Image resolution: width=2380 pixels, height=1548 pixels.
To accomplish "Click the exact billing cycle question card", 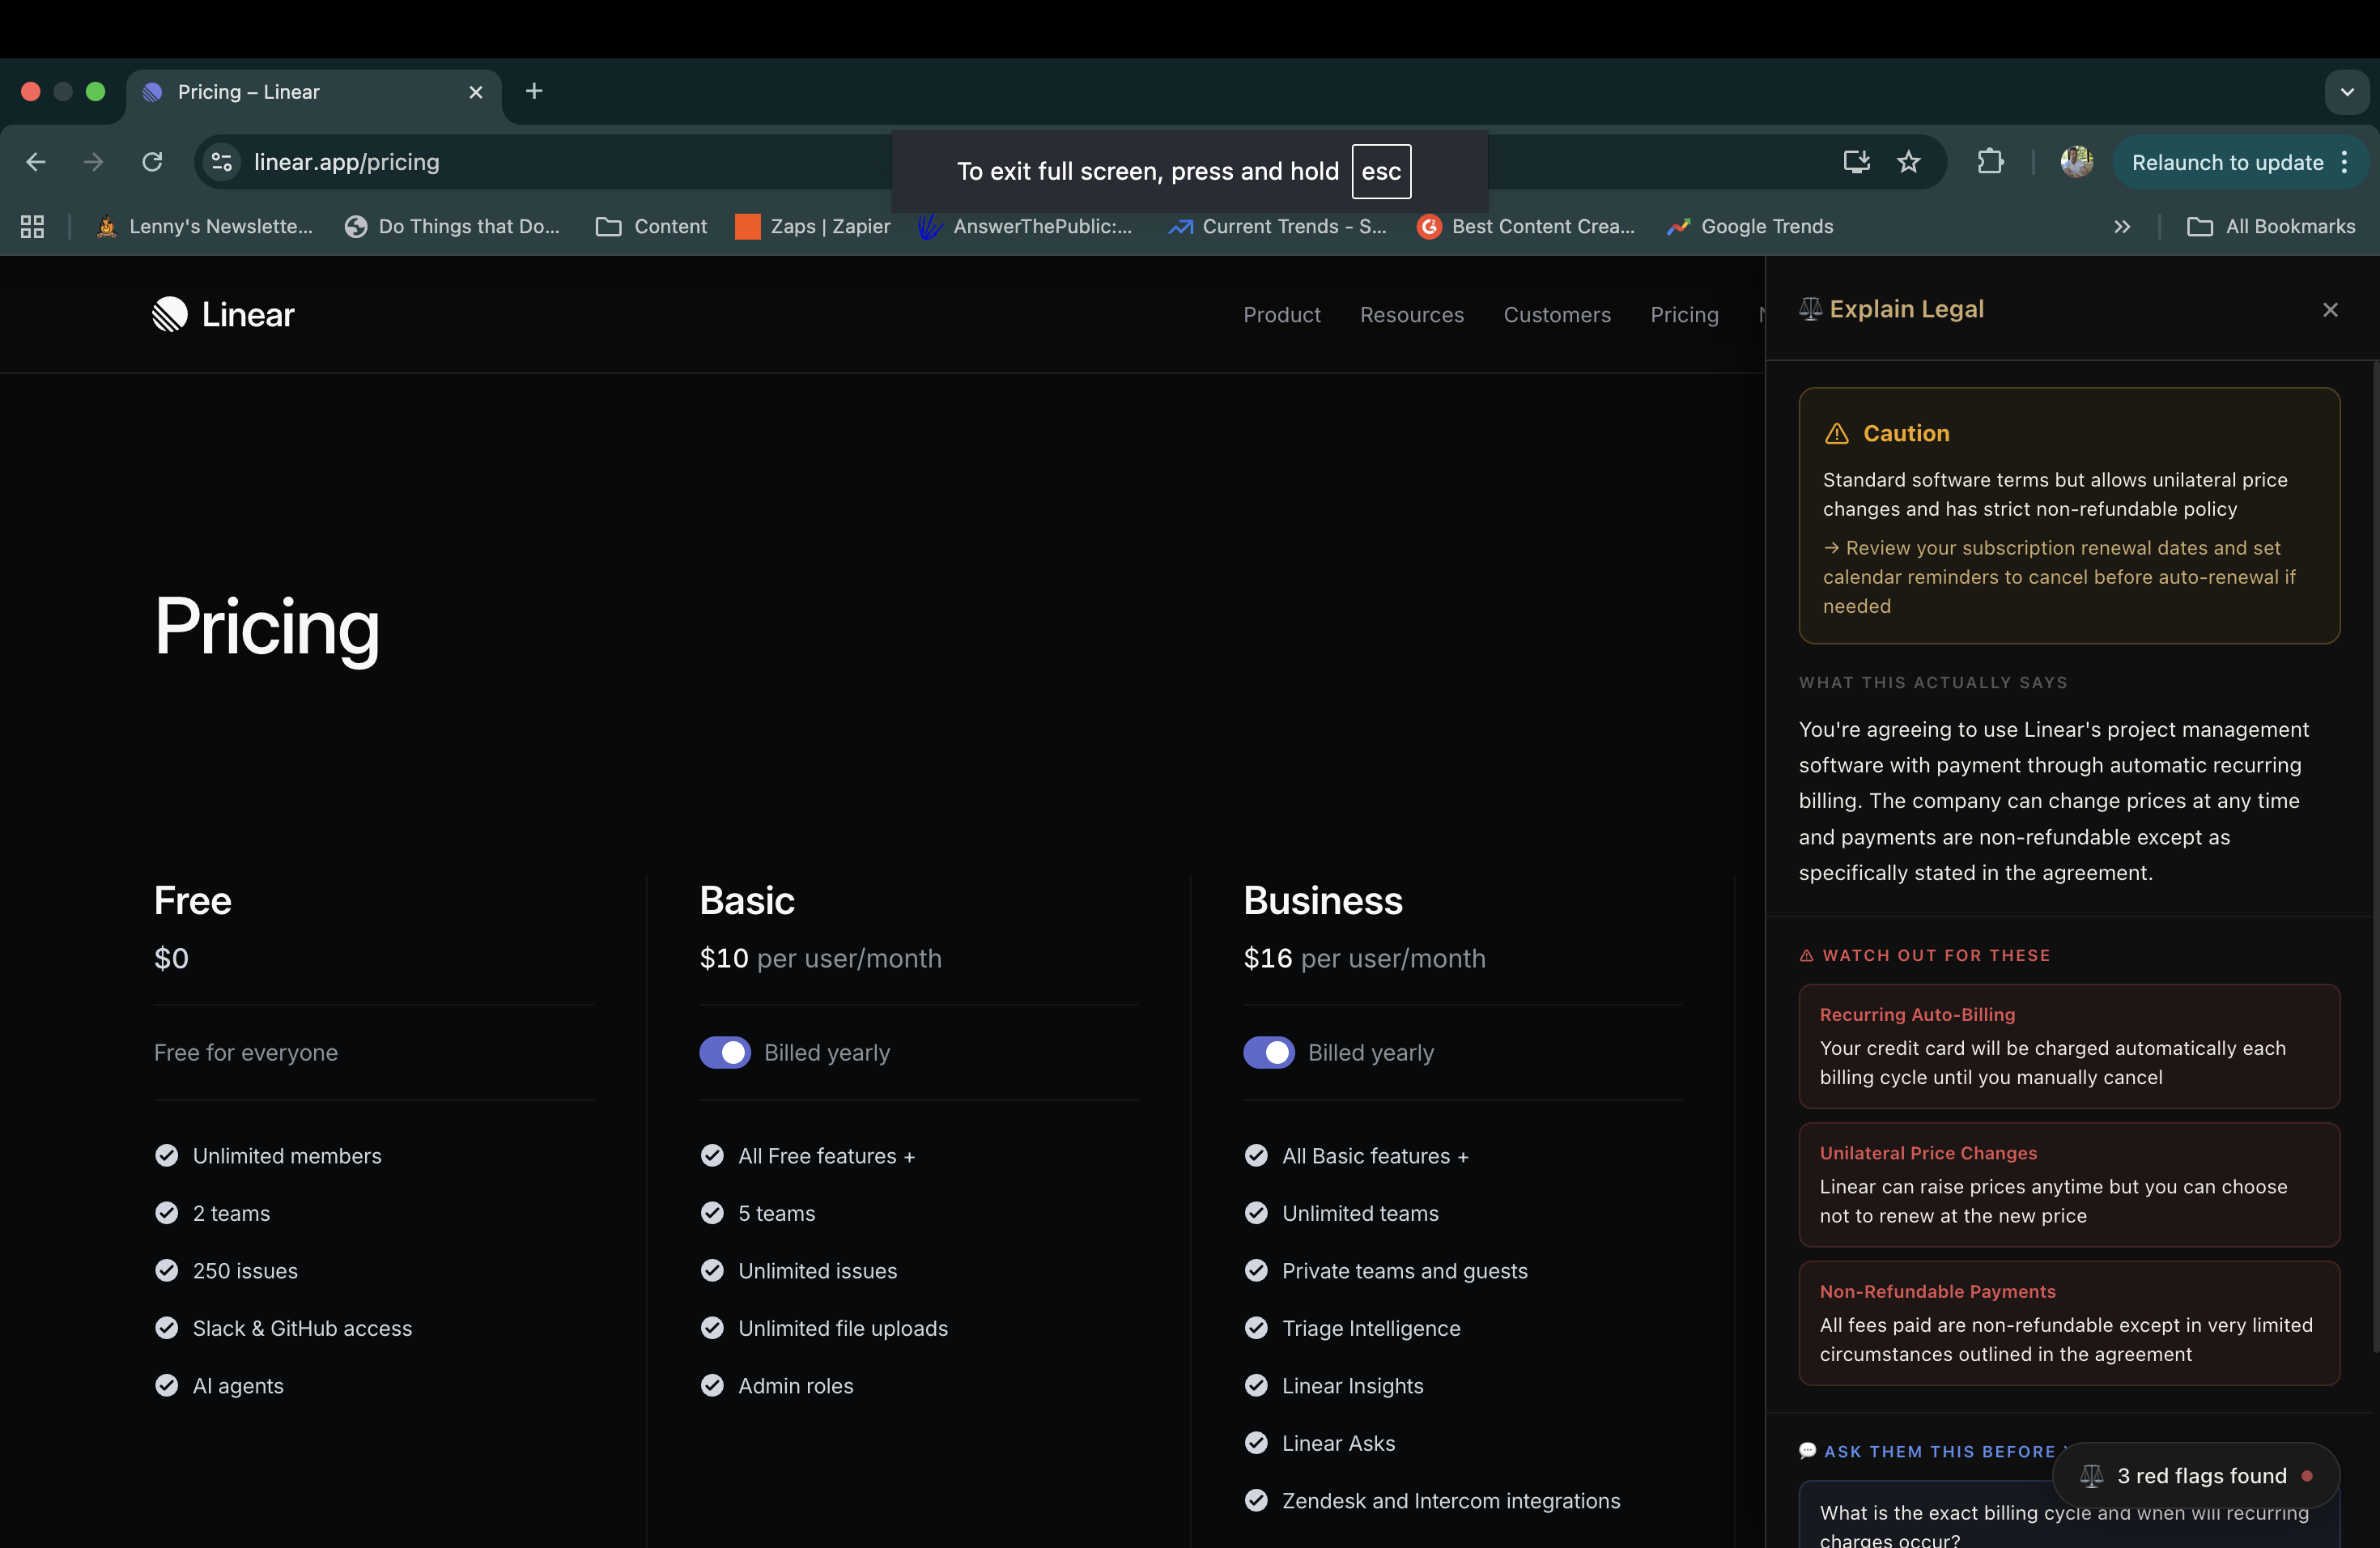I will (2069, 1516).
